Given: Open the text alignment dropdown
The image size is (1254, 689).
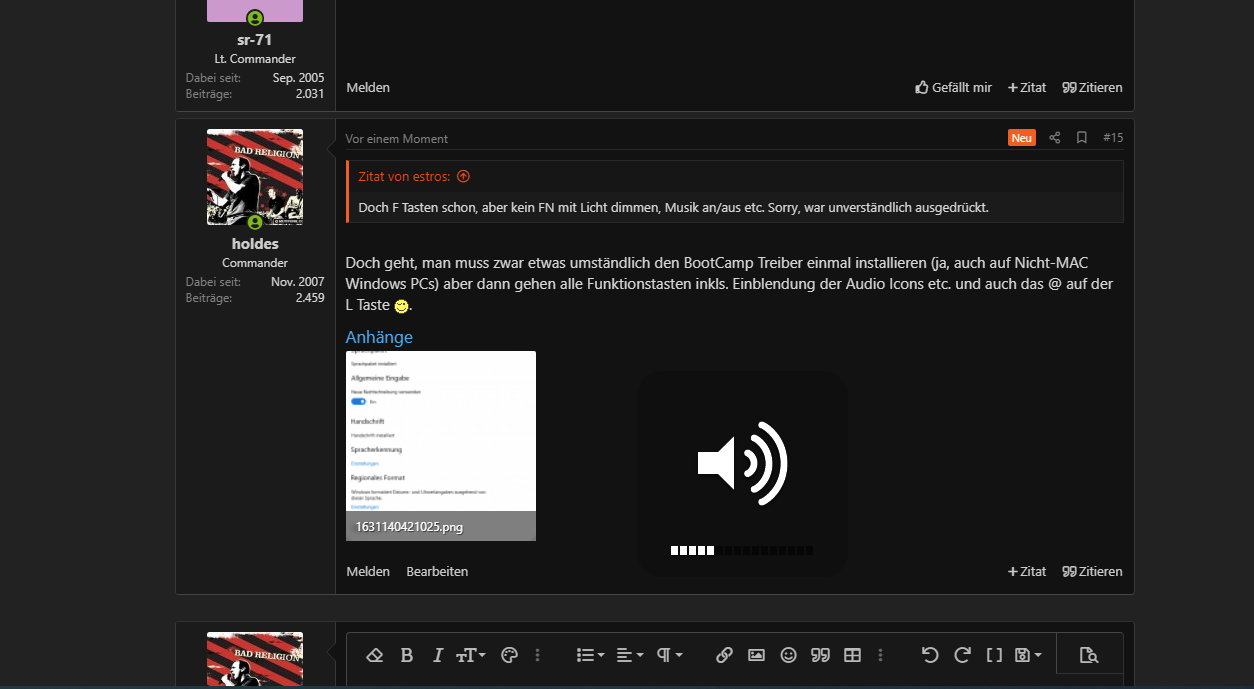Looking at the screenshot, I should pos(630,655).
